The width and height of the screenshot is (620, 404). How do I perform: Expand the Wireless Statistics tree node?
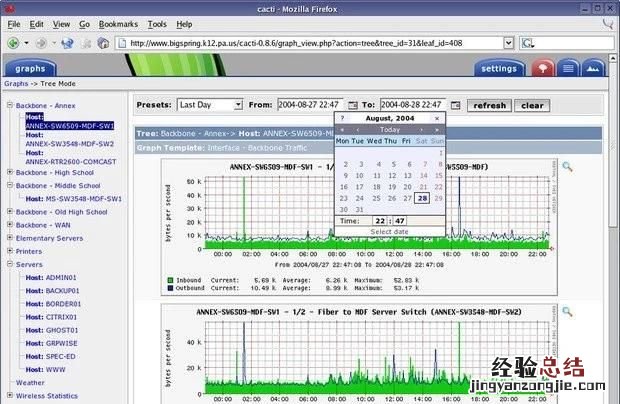click(x=9, y=396)
